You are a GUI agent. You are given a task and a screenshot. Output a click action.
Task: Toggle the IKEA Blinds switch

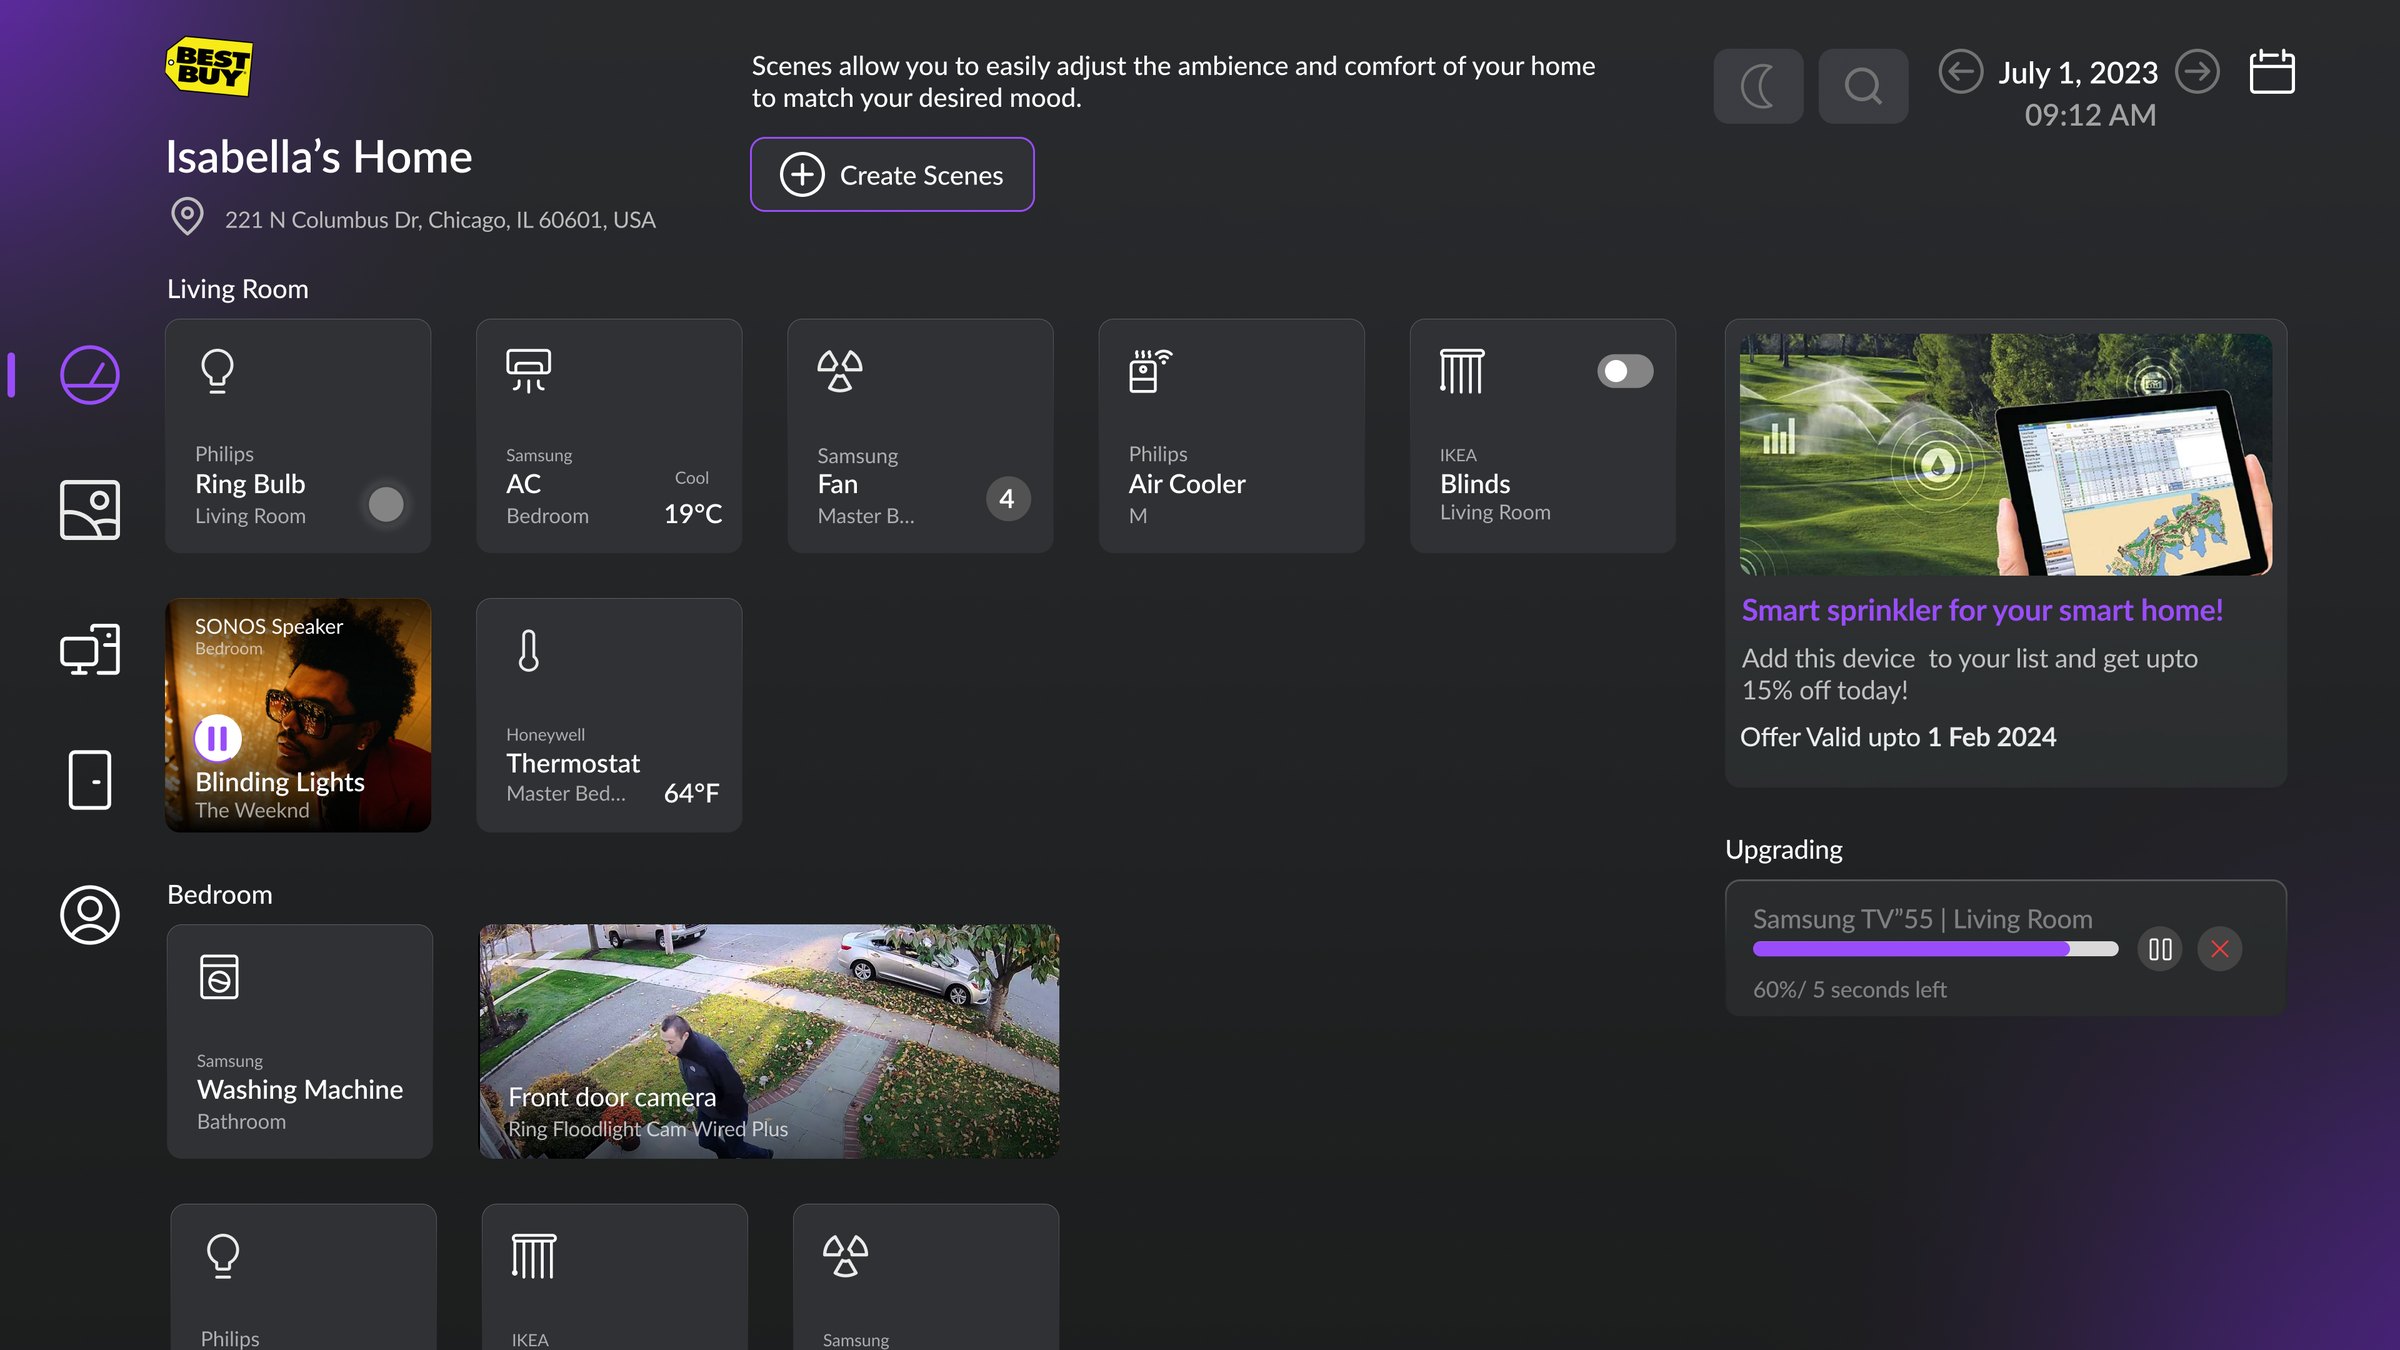point(1625,371)
